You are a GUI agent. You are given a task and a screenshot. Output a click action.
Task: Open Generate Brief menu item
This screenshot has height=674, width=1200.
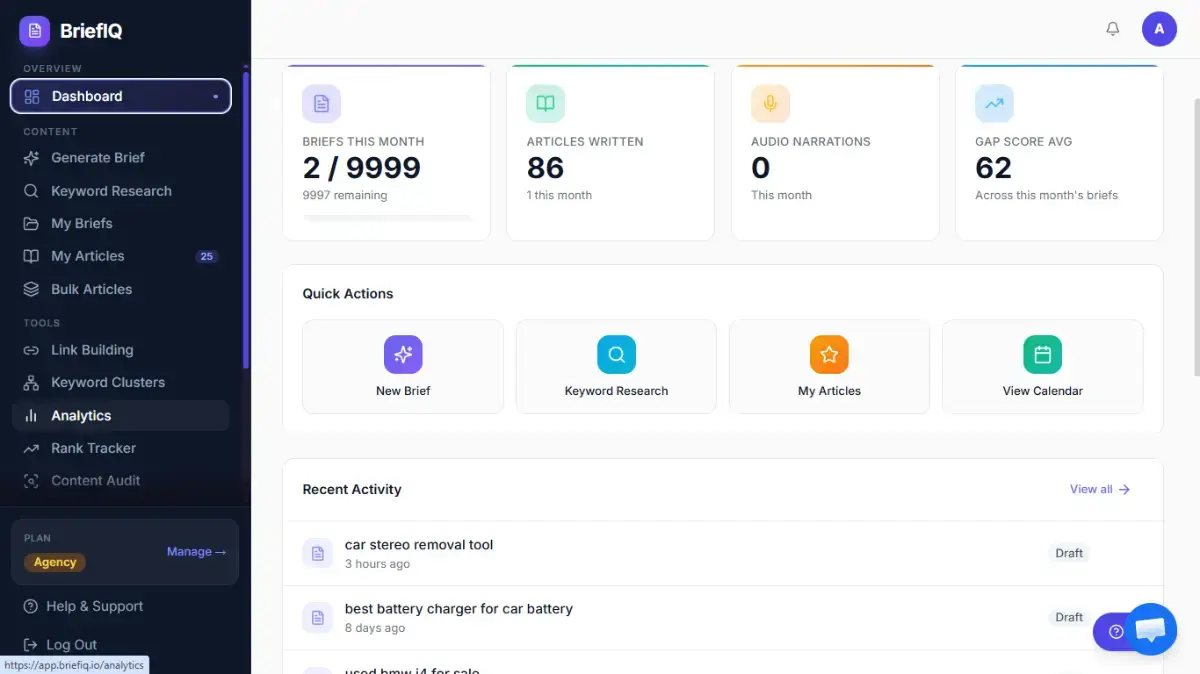coord(121,158)
